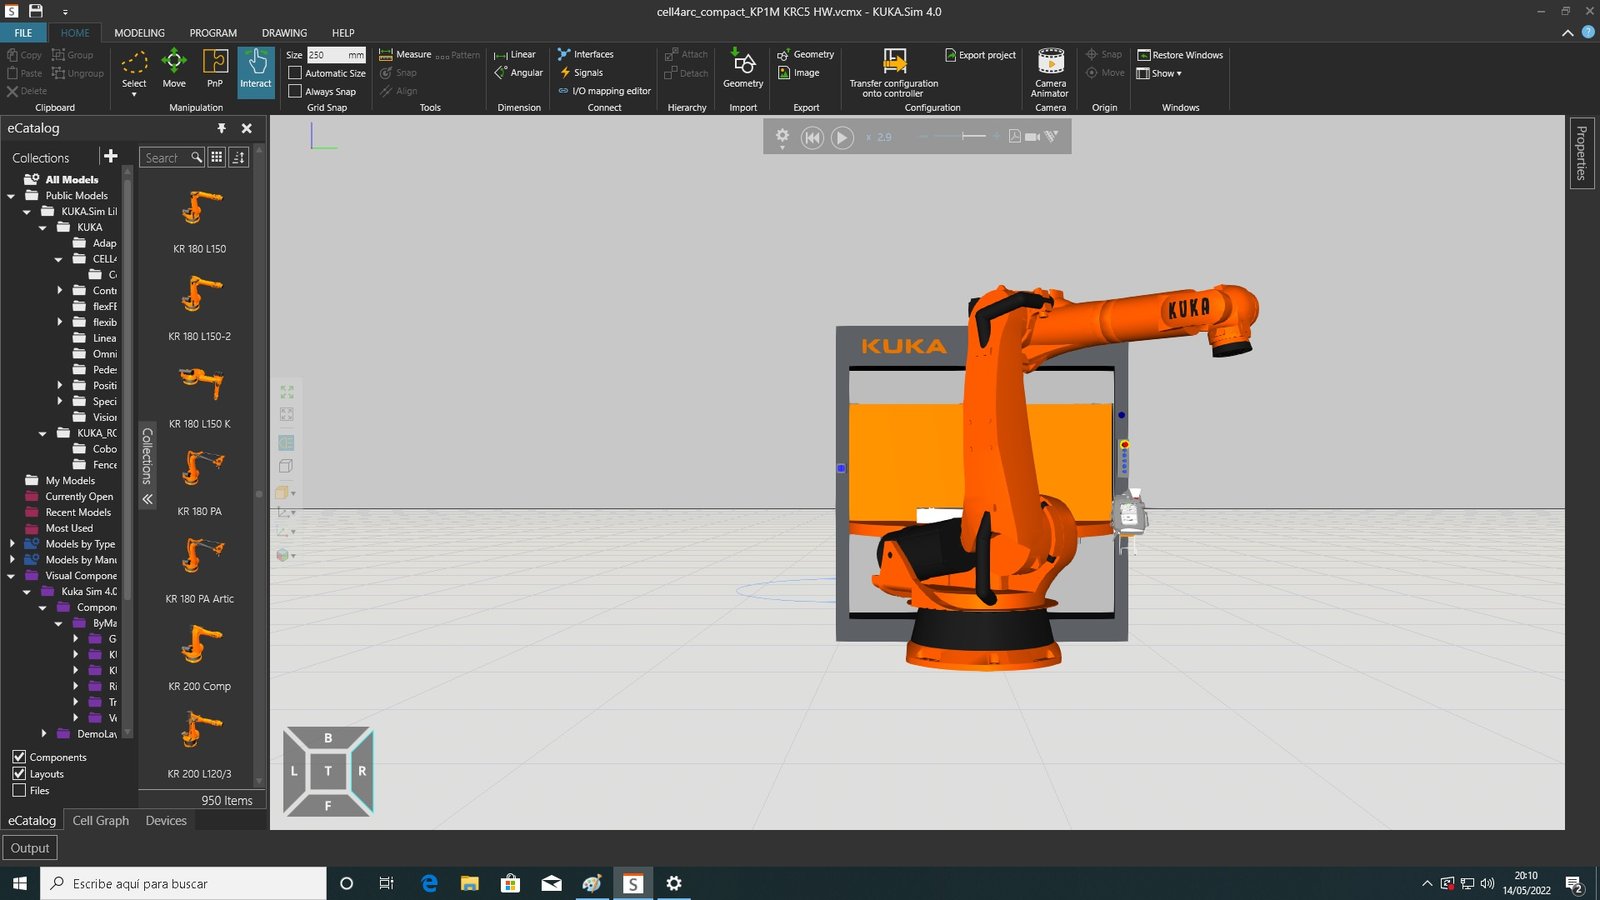Change the eCatalog sort order
1600x900 pixels.
(239, 157)
